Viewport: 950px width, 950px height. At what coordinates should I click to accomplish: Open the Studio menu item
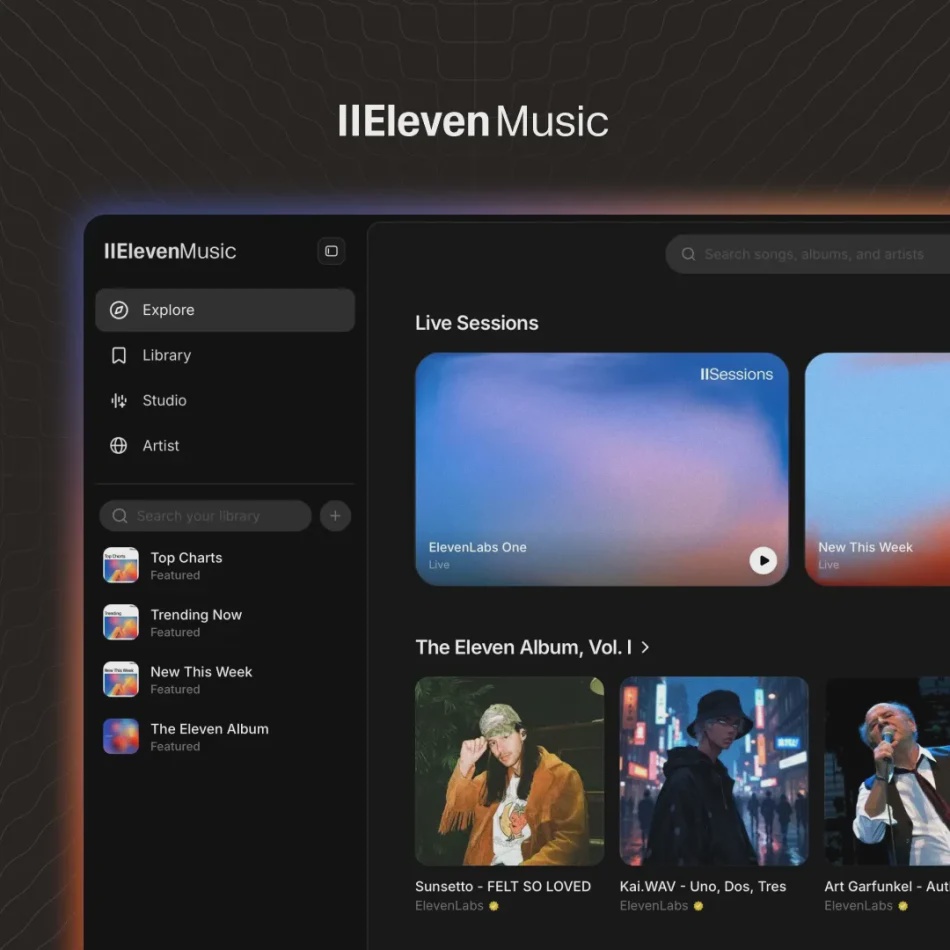point(225,400)
